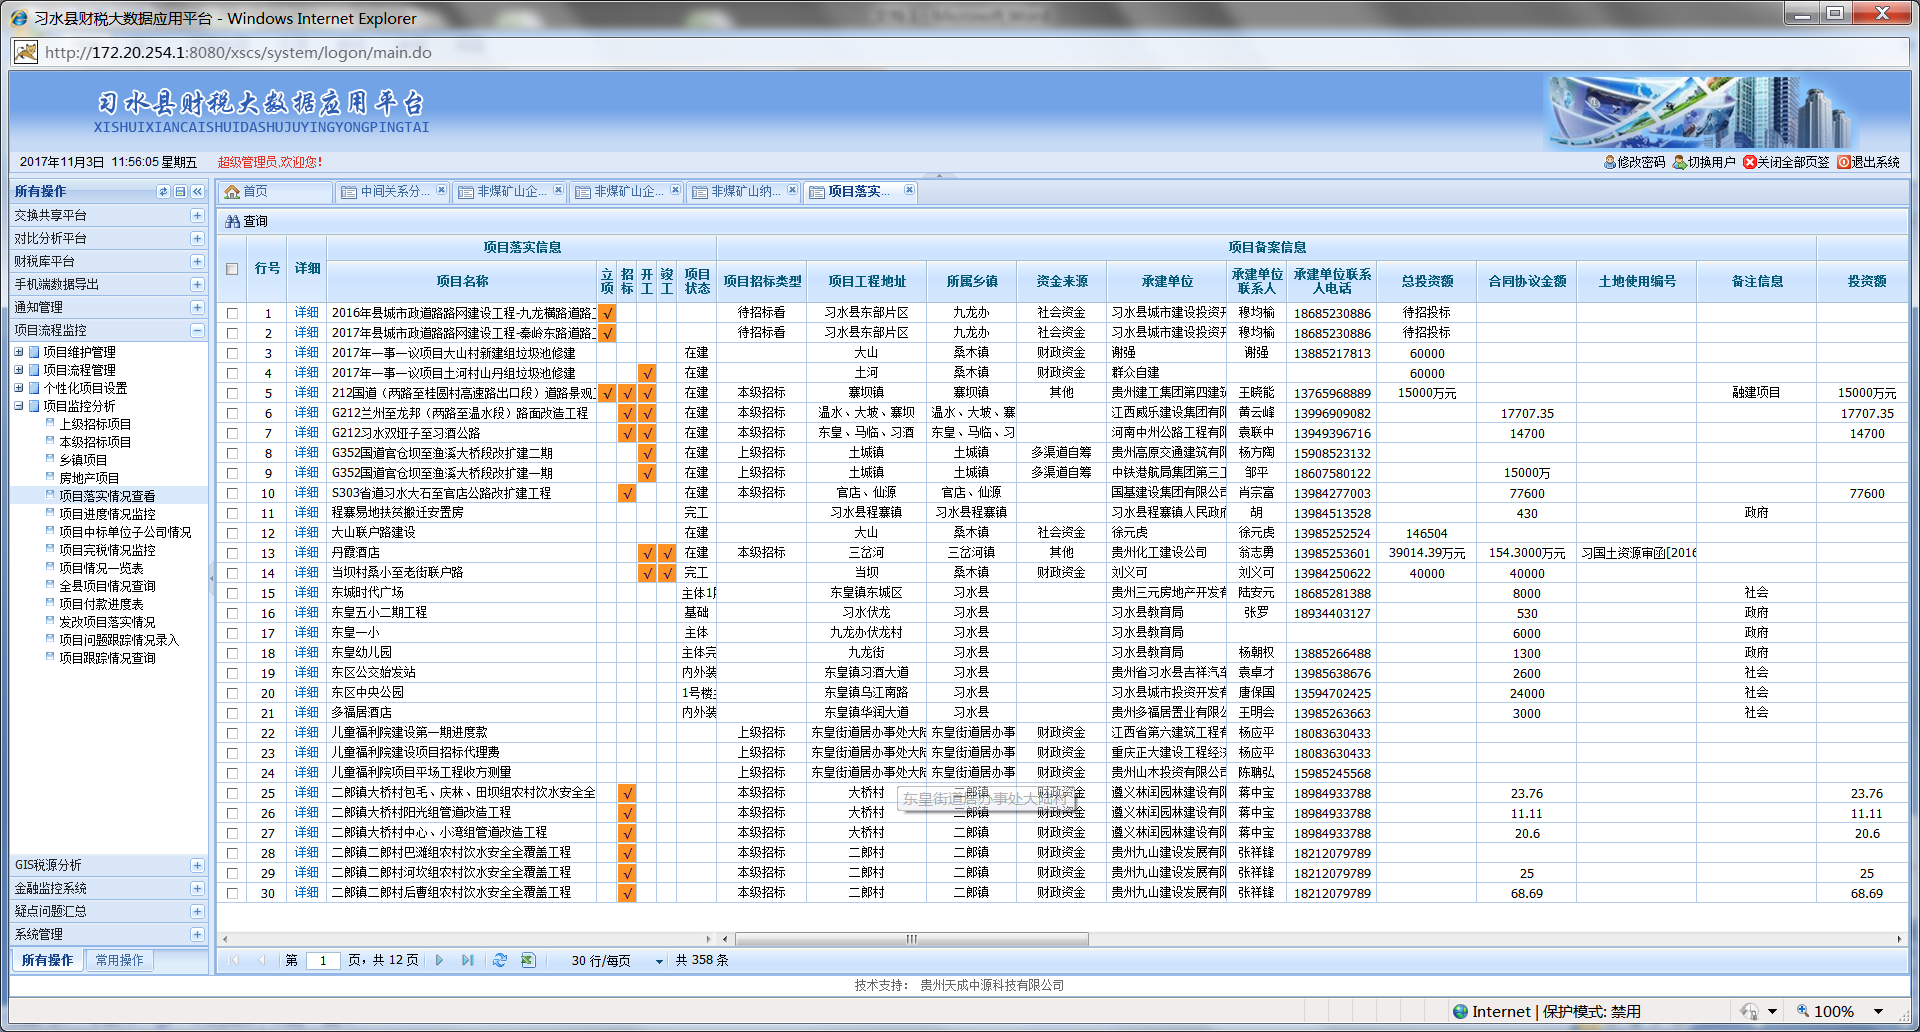Go to next page using arrow icon
Viewport: 1920px width, 1032px height.
point(439,960)
